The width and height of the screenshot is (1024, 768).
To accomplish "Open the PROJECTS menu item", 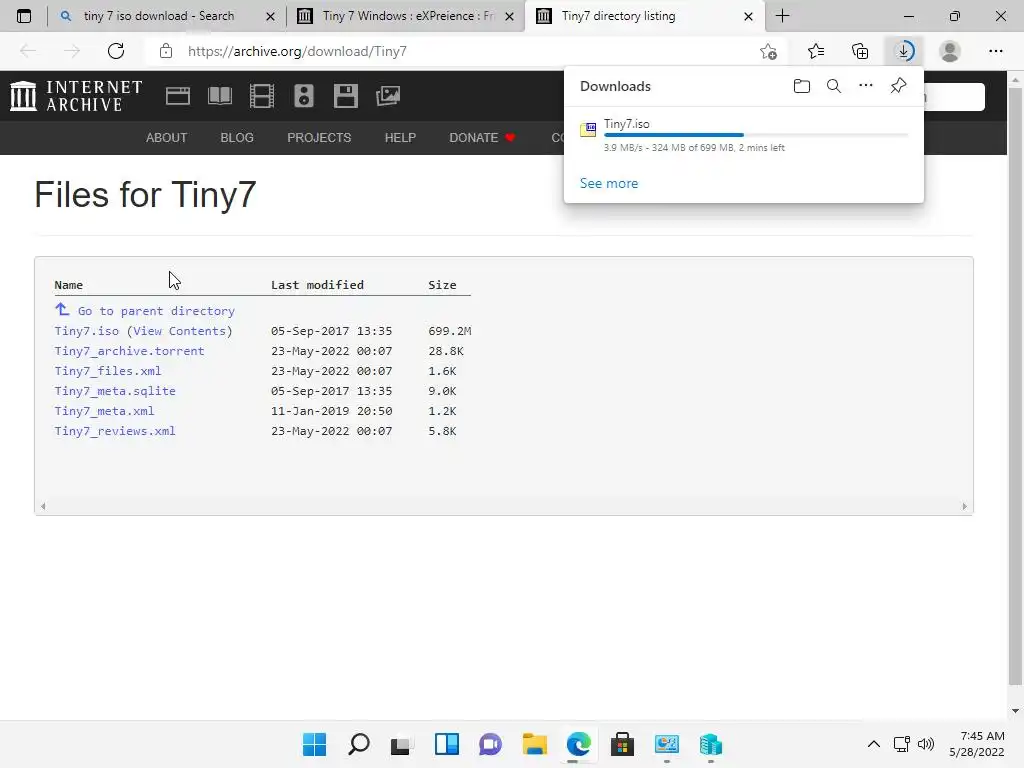I will tap(319, 138).
